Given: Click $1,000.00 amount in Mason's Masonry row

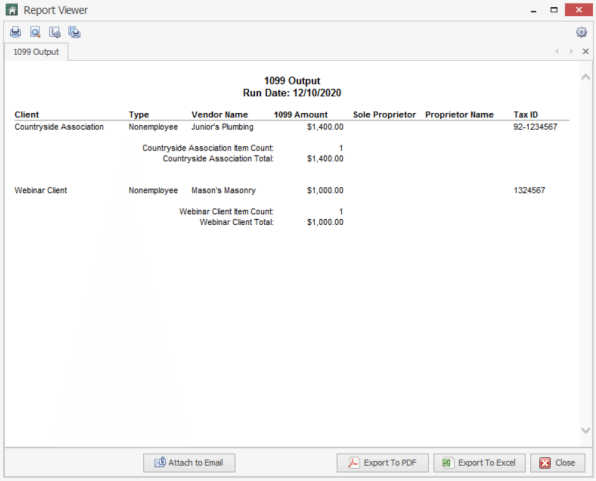Looking at the screenshot, I should pos(325,190).
